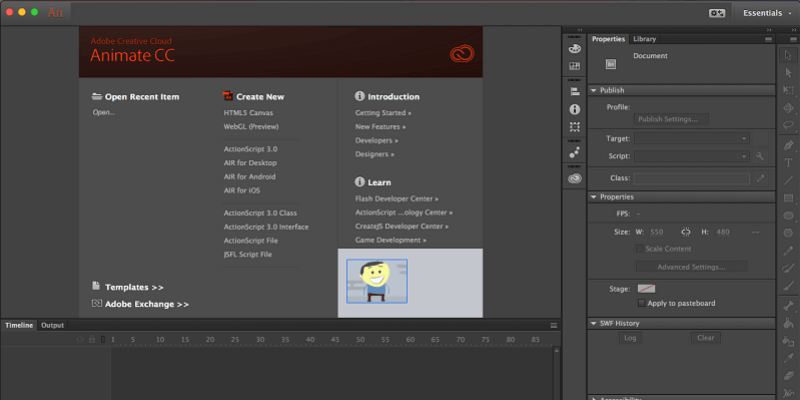Select the Rectangle tool
This screenshot has height=400, width=800.
(x=788, y=198)
